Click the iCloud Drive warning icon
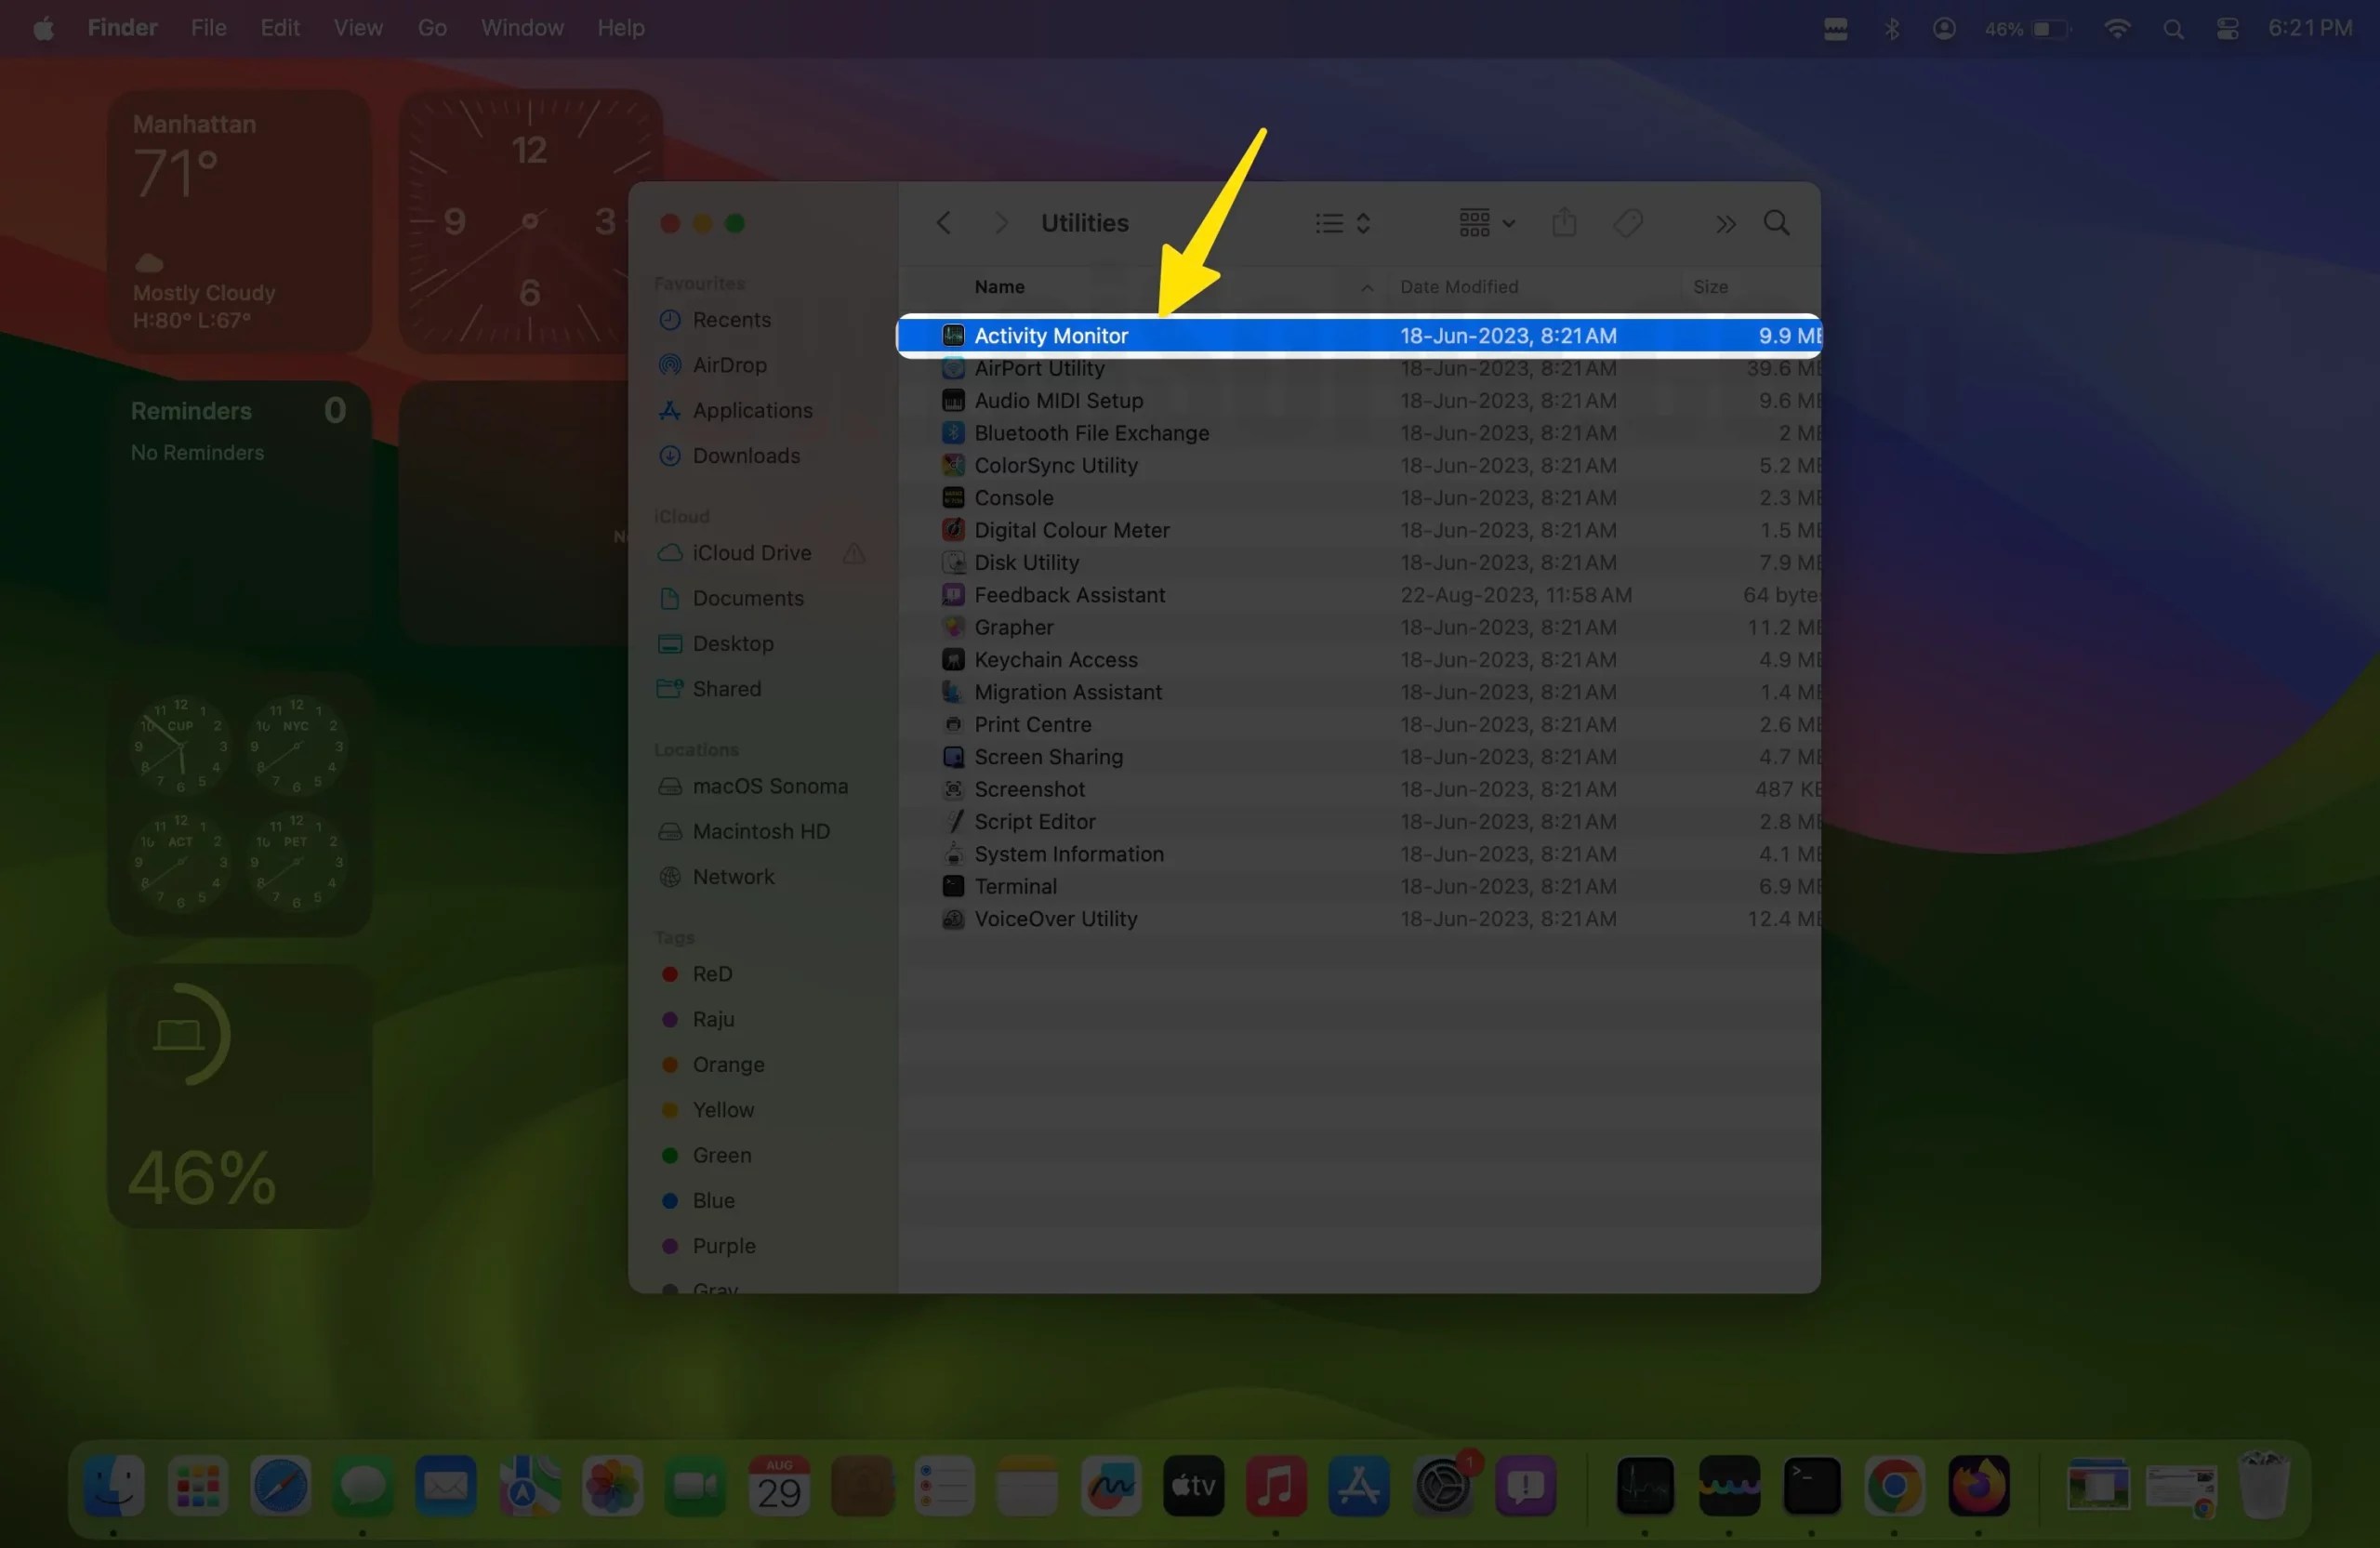The height and width of the screenshot is (1548, 2380). point(853,553)
